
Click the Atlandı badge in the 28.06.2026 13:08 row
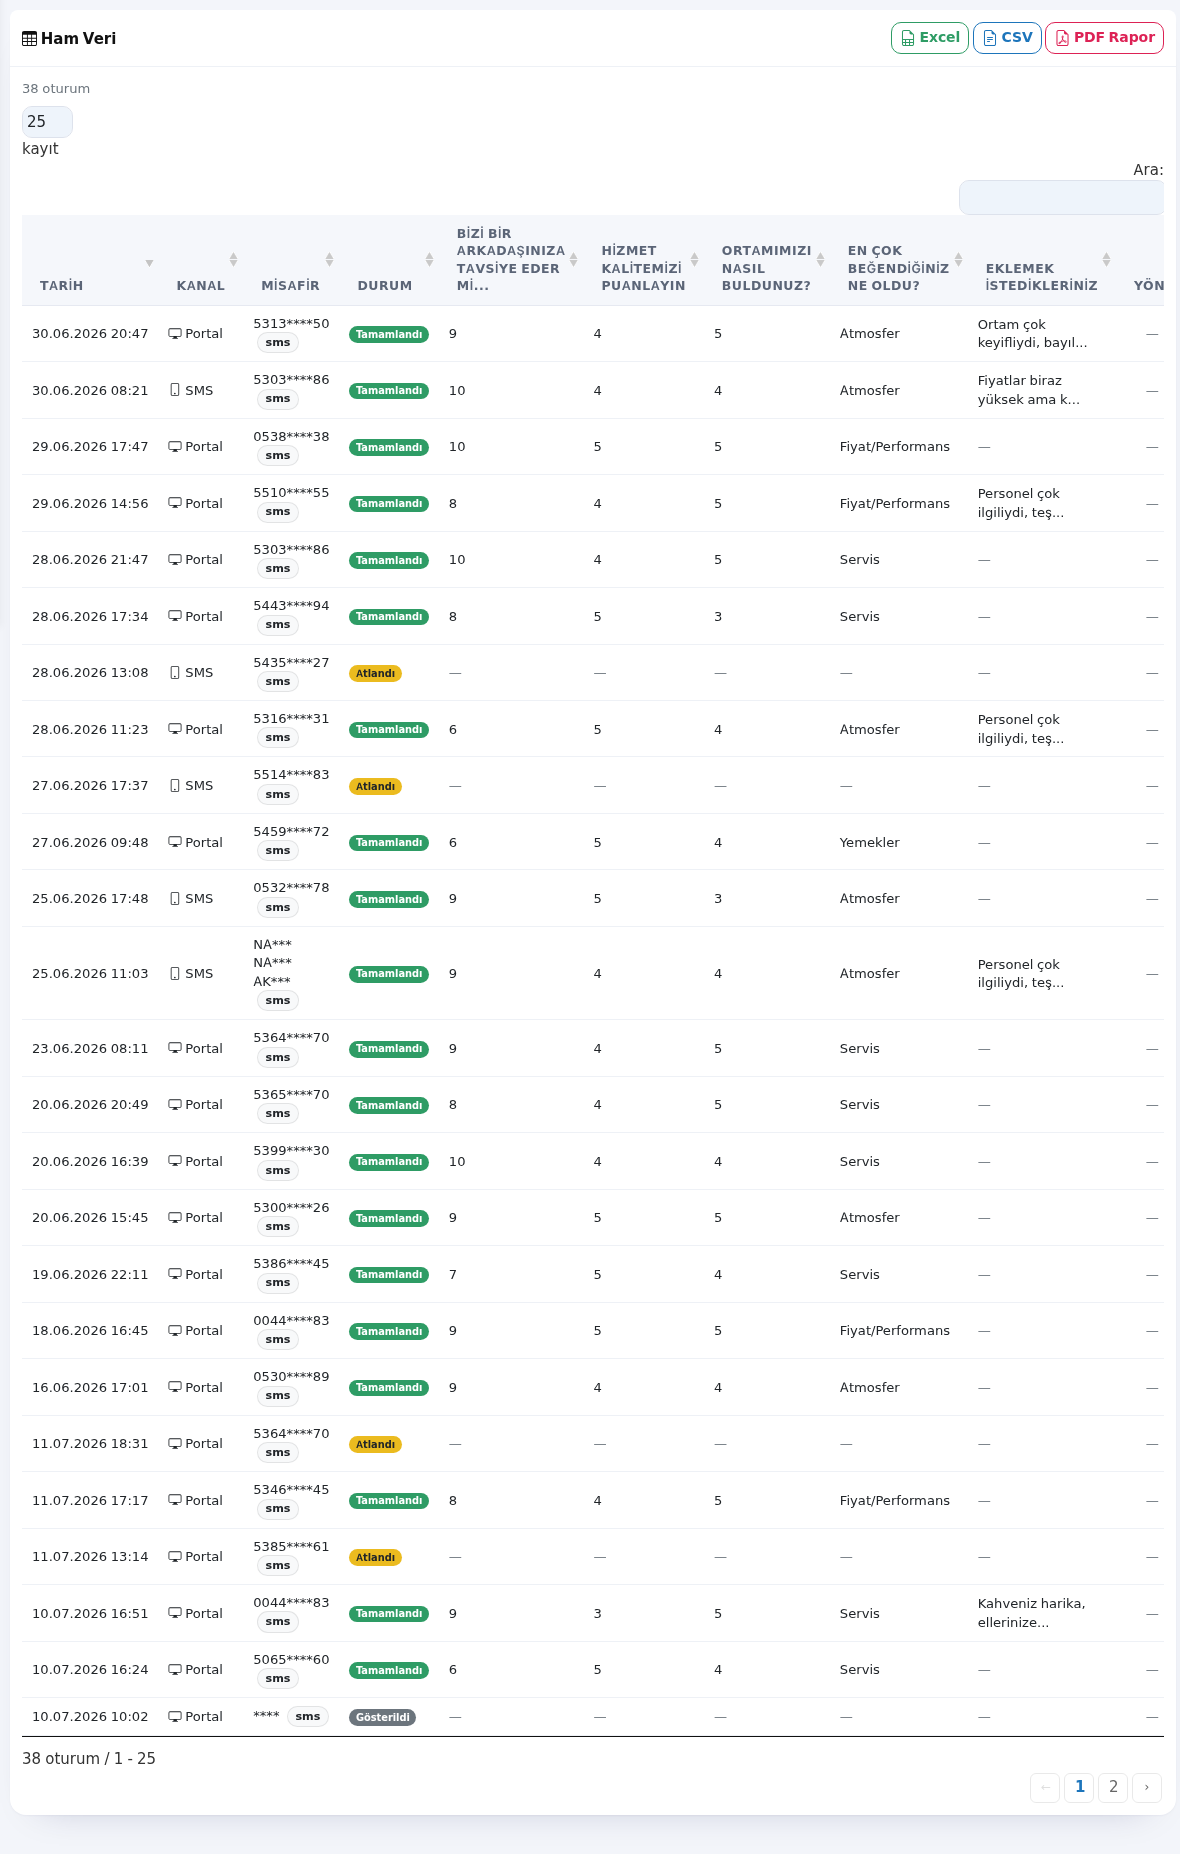point(375,674)
